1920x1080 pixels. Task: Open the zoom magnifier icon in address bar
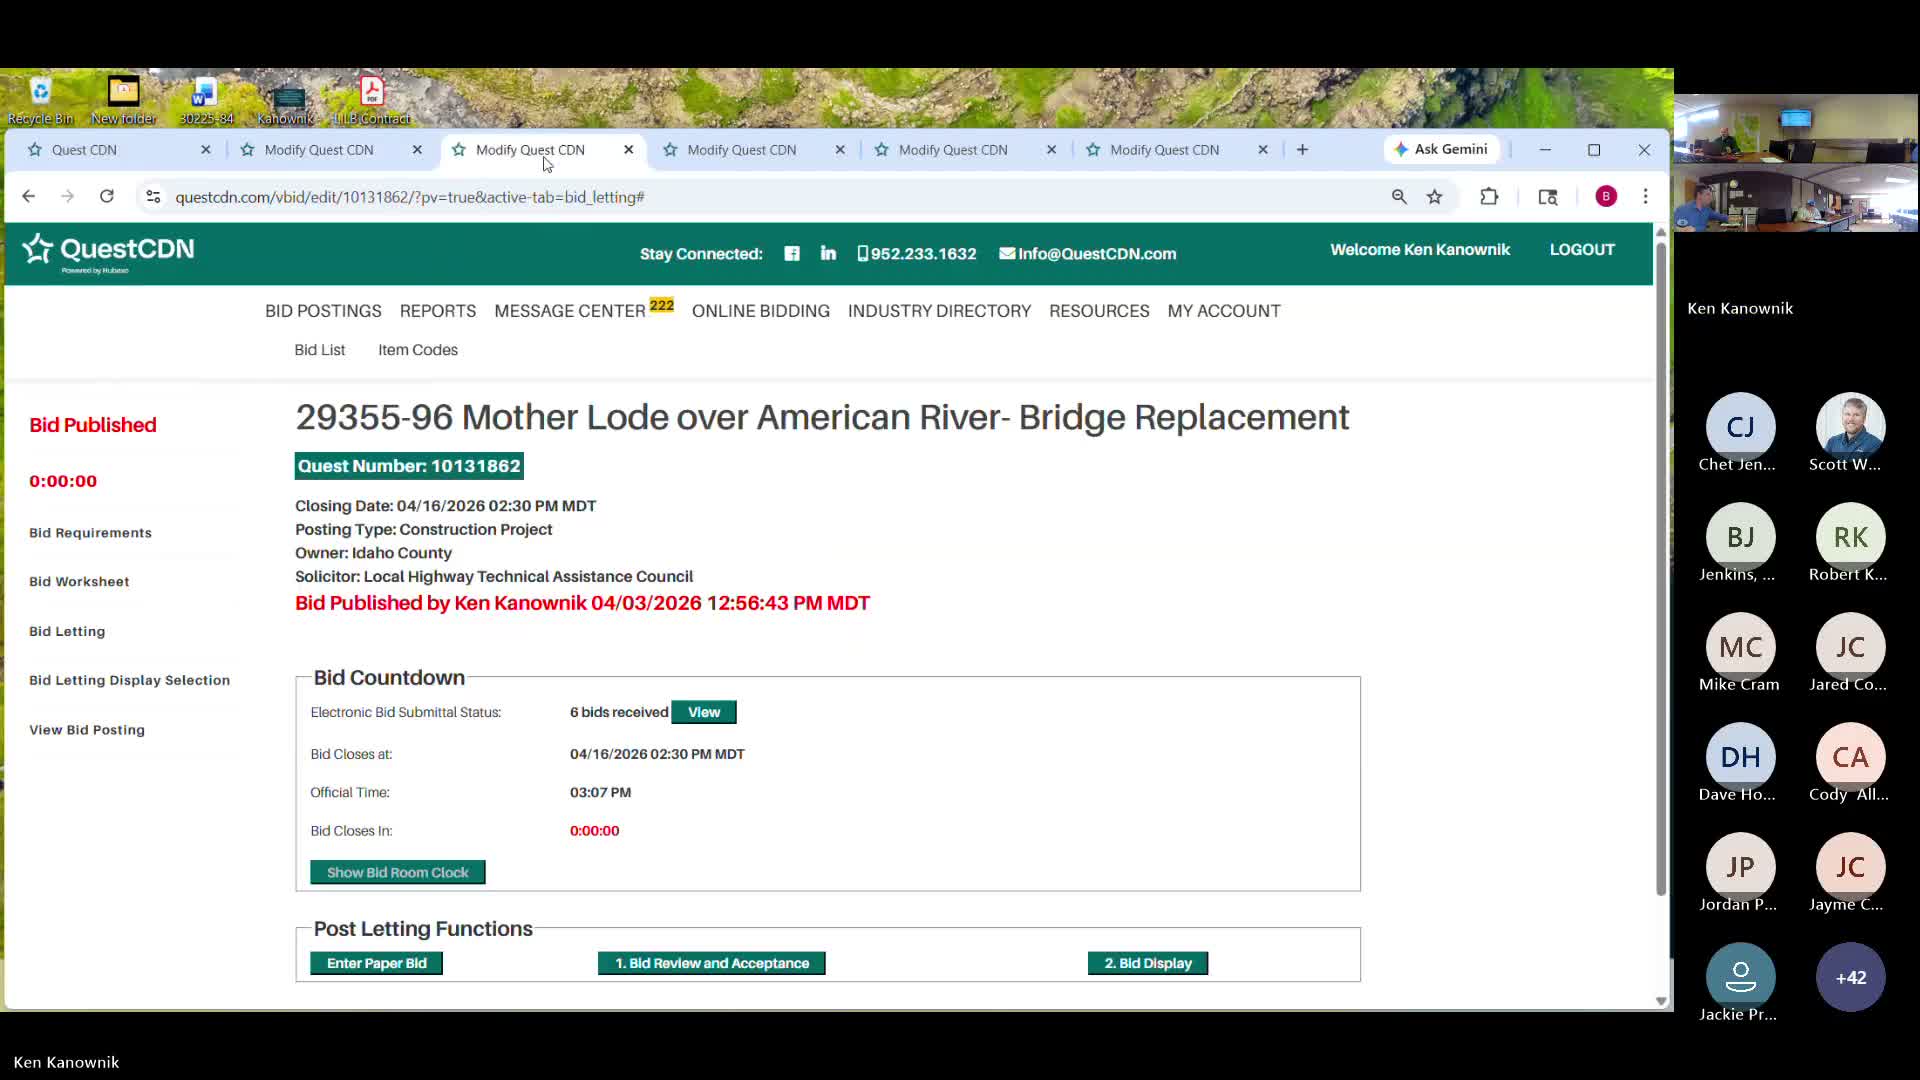(x=1399, y=197)
